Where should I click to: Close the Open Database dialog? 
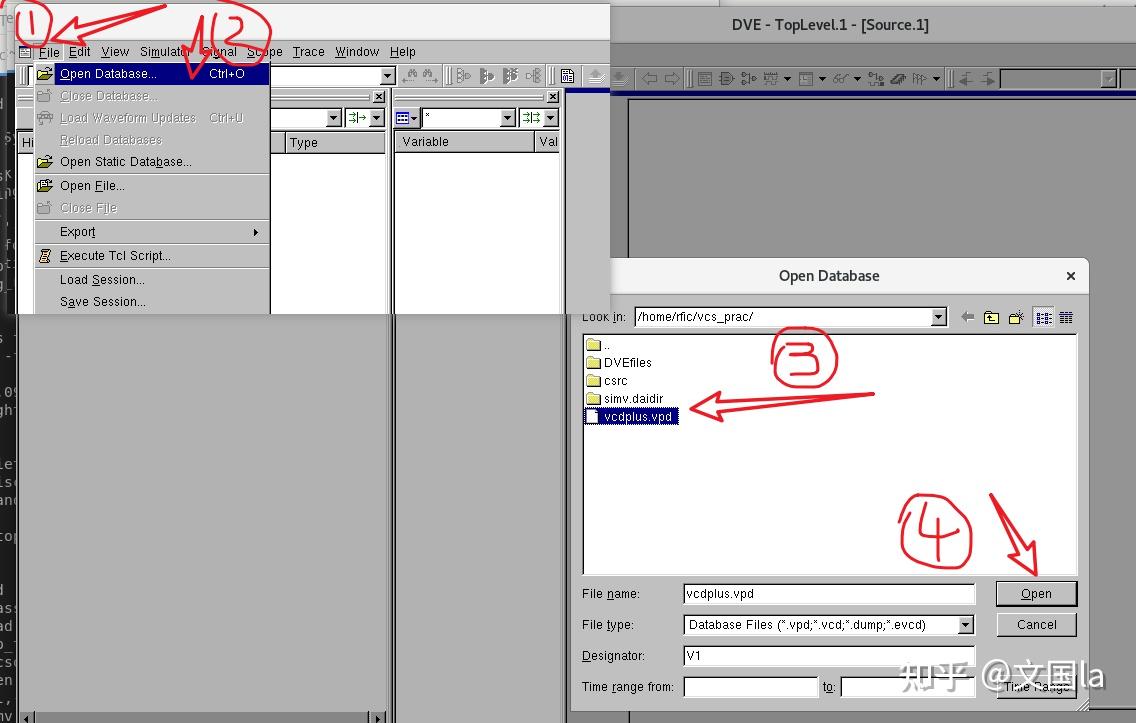tap(1071, 276)
